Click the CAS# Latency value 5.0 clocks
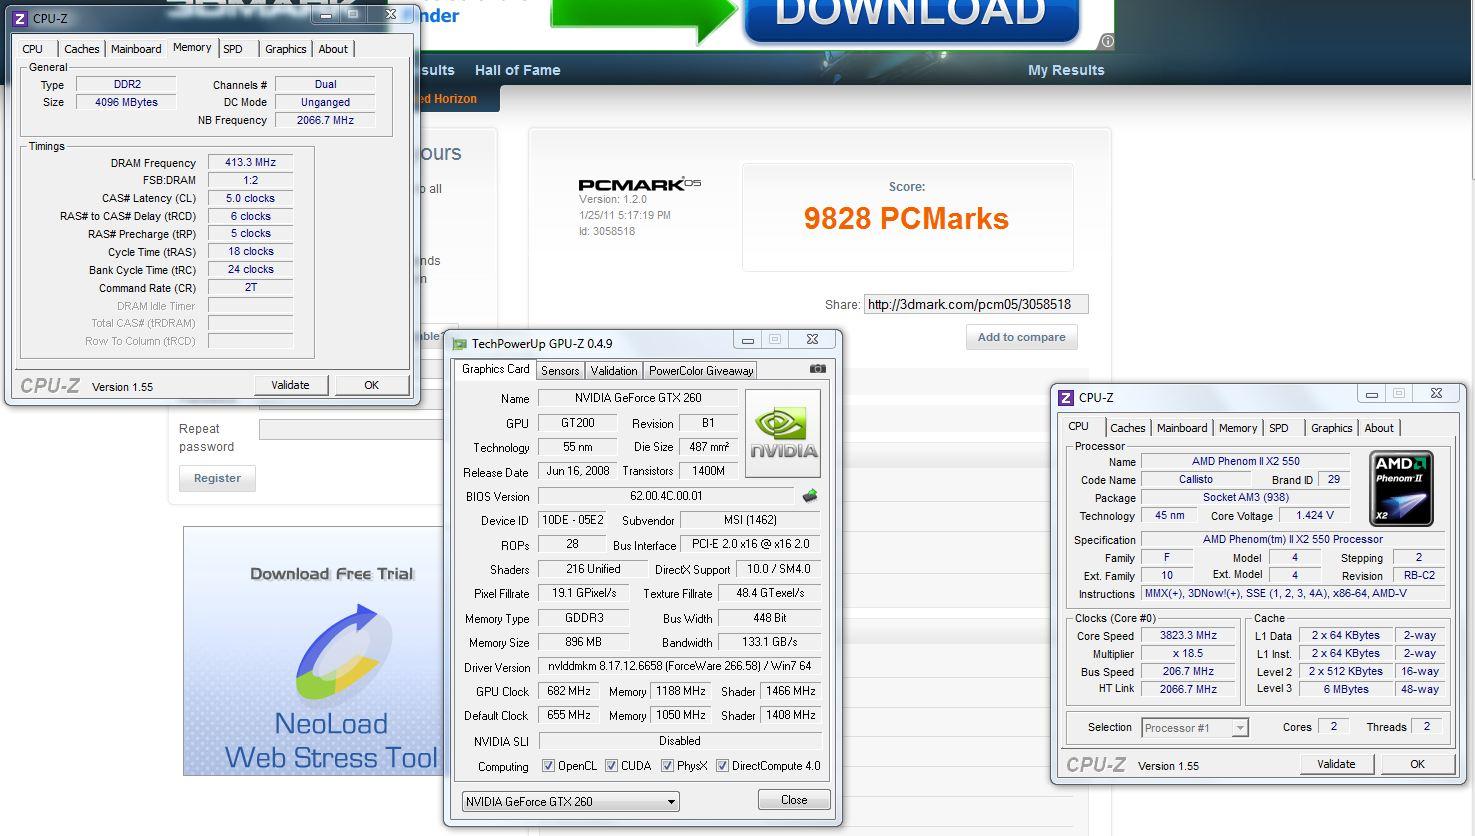Image resolution: width=1475 pixels, height=836 pixels. 250,198
